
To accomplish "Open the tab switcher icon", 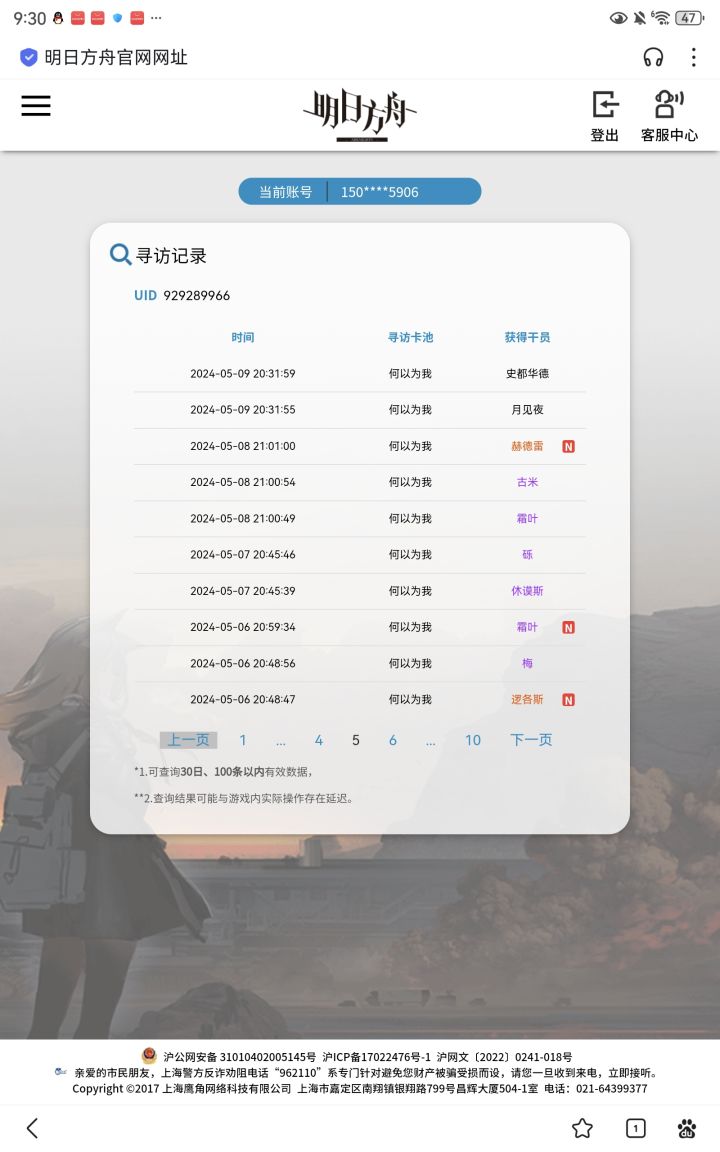I will coord(636,1128).
